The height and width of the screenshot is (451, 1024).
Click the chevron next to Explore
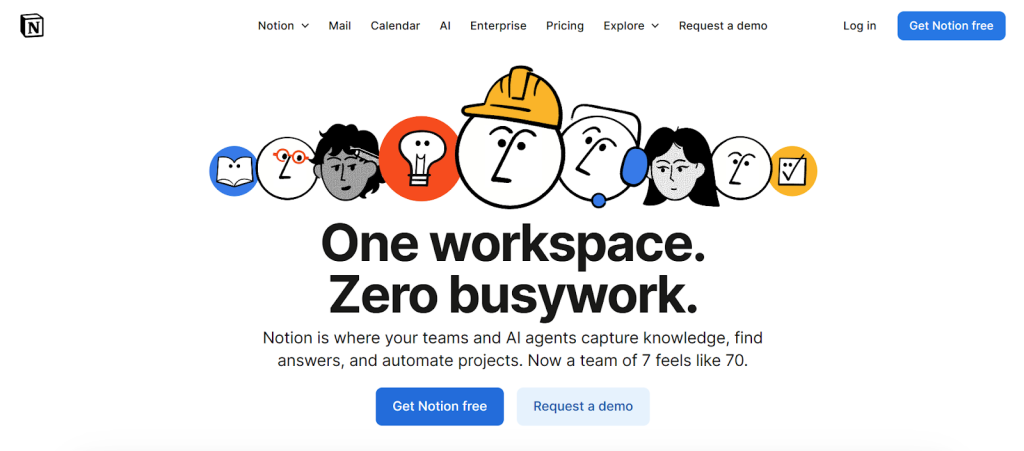pos(655,26)
